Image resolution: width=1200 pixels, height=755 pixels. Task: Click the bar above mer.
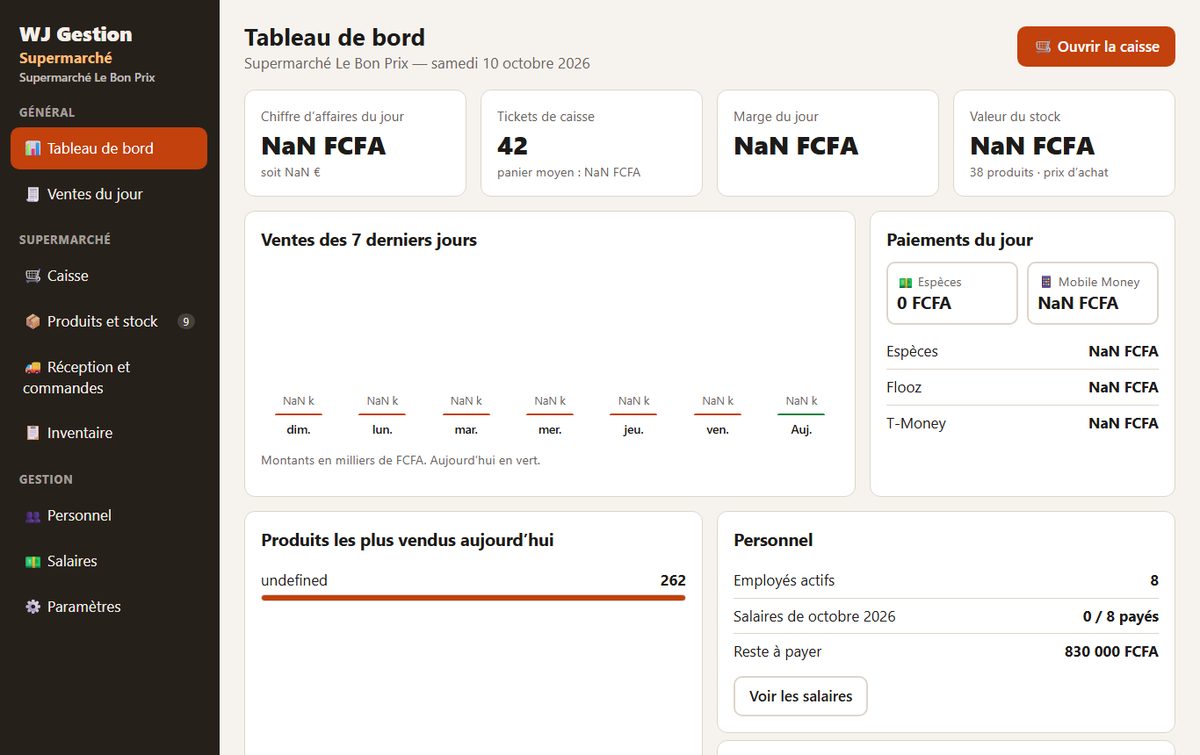coord(550,413)
